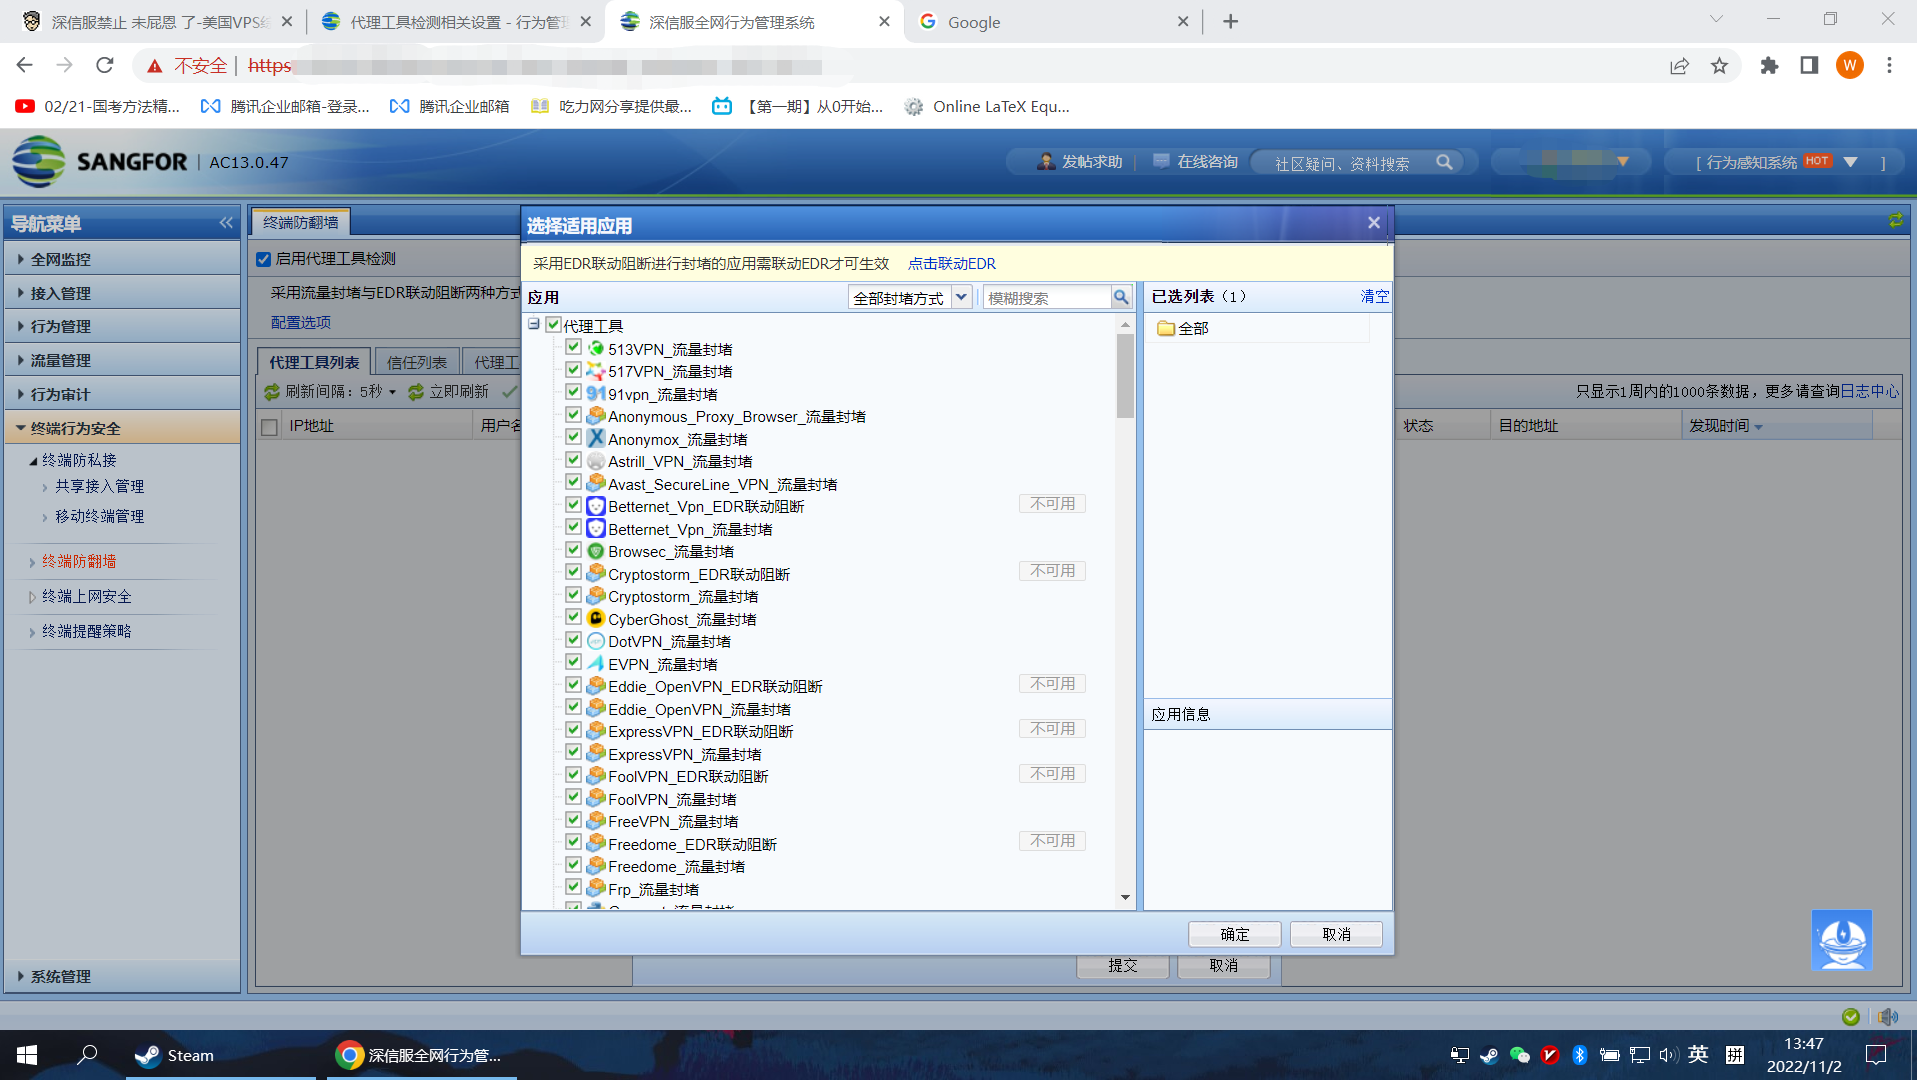Close the 选择适用应用 dialog with X icon
1917x1080 pixels.
[x=1374, y=223]
